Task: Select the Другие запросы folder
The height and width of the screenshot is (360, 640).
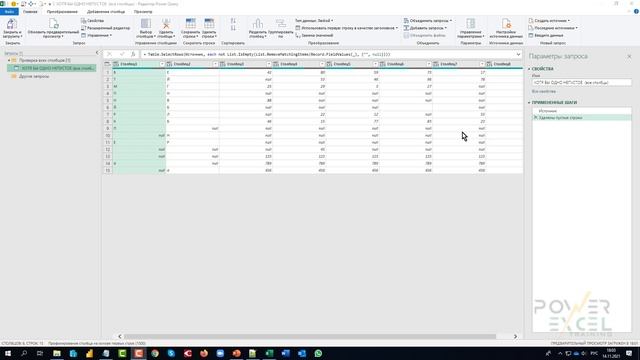Action: (34, 76)
